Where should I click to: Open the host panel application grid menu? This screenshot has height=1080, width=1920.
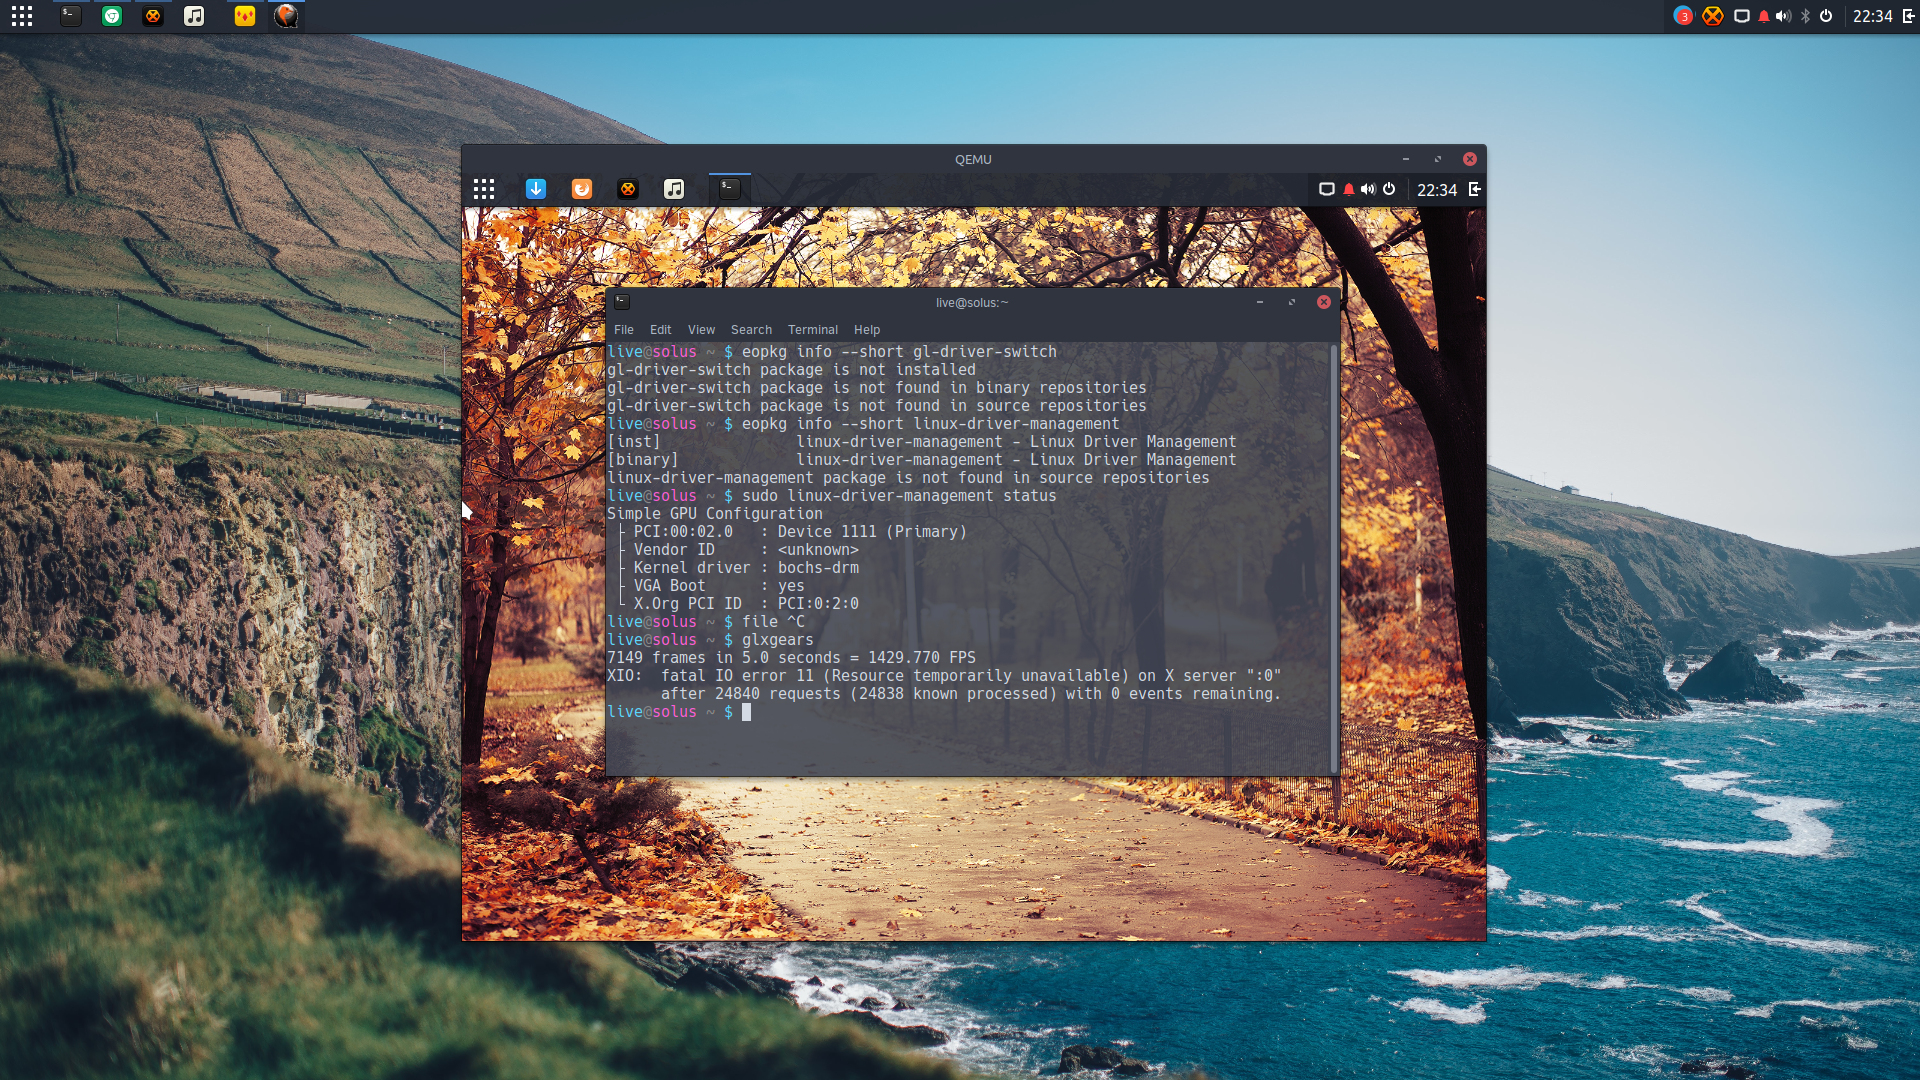tap(22, 16)
